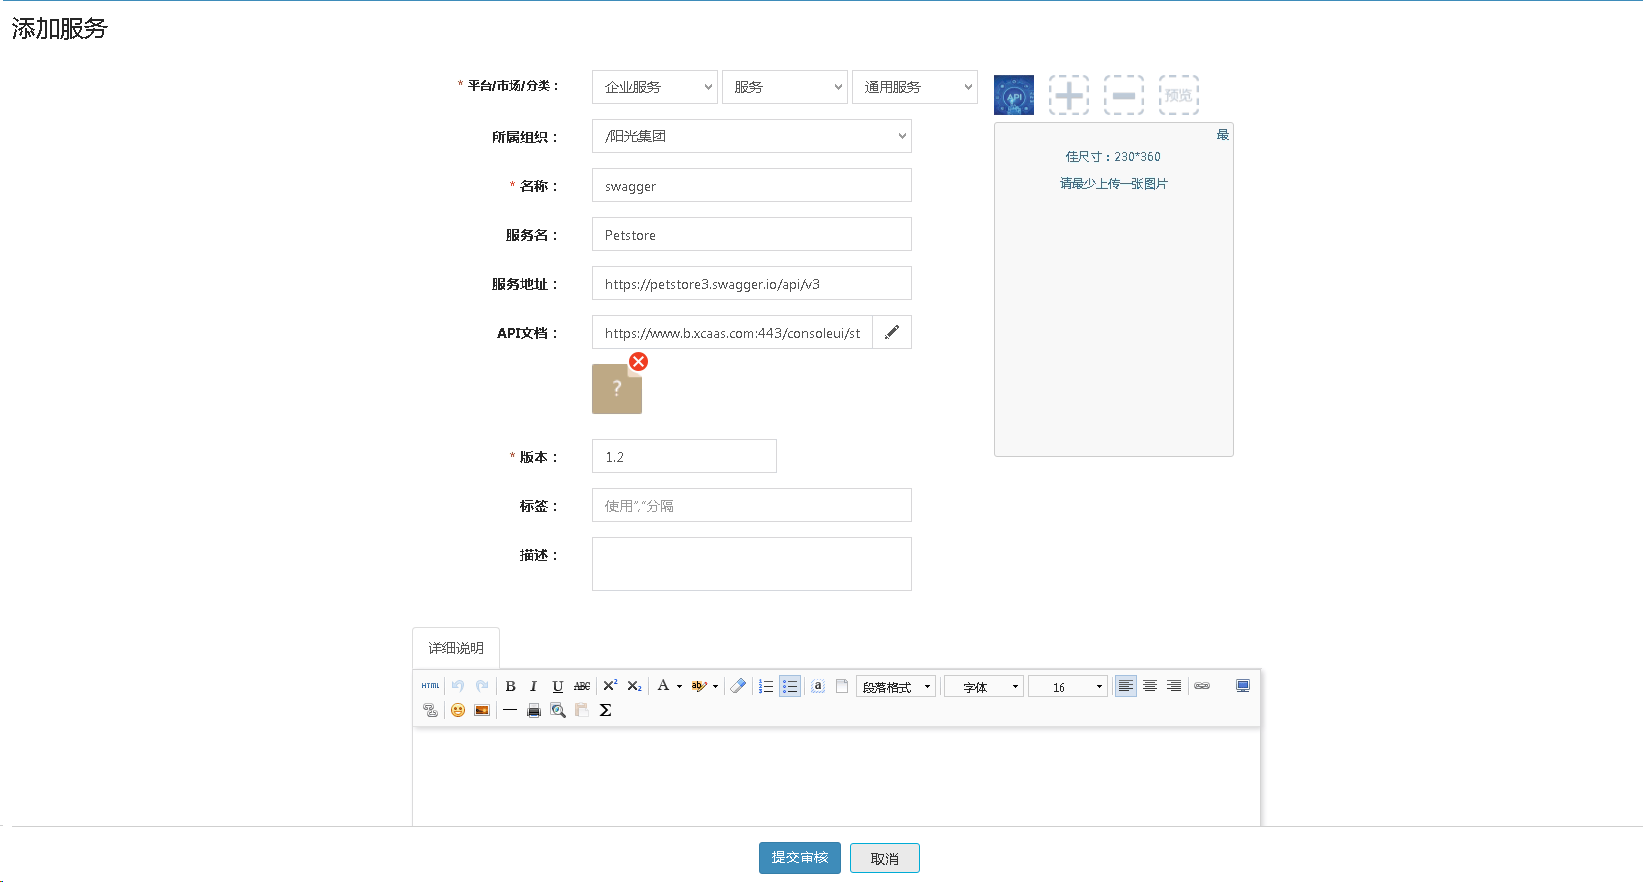Viewport: 1643px width, 882px height.
Task: Select the 详细说明 tab
Action: (x=456, y=648)
